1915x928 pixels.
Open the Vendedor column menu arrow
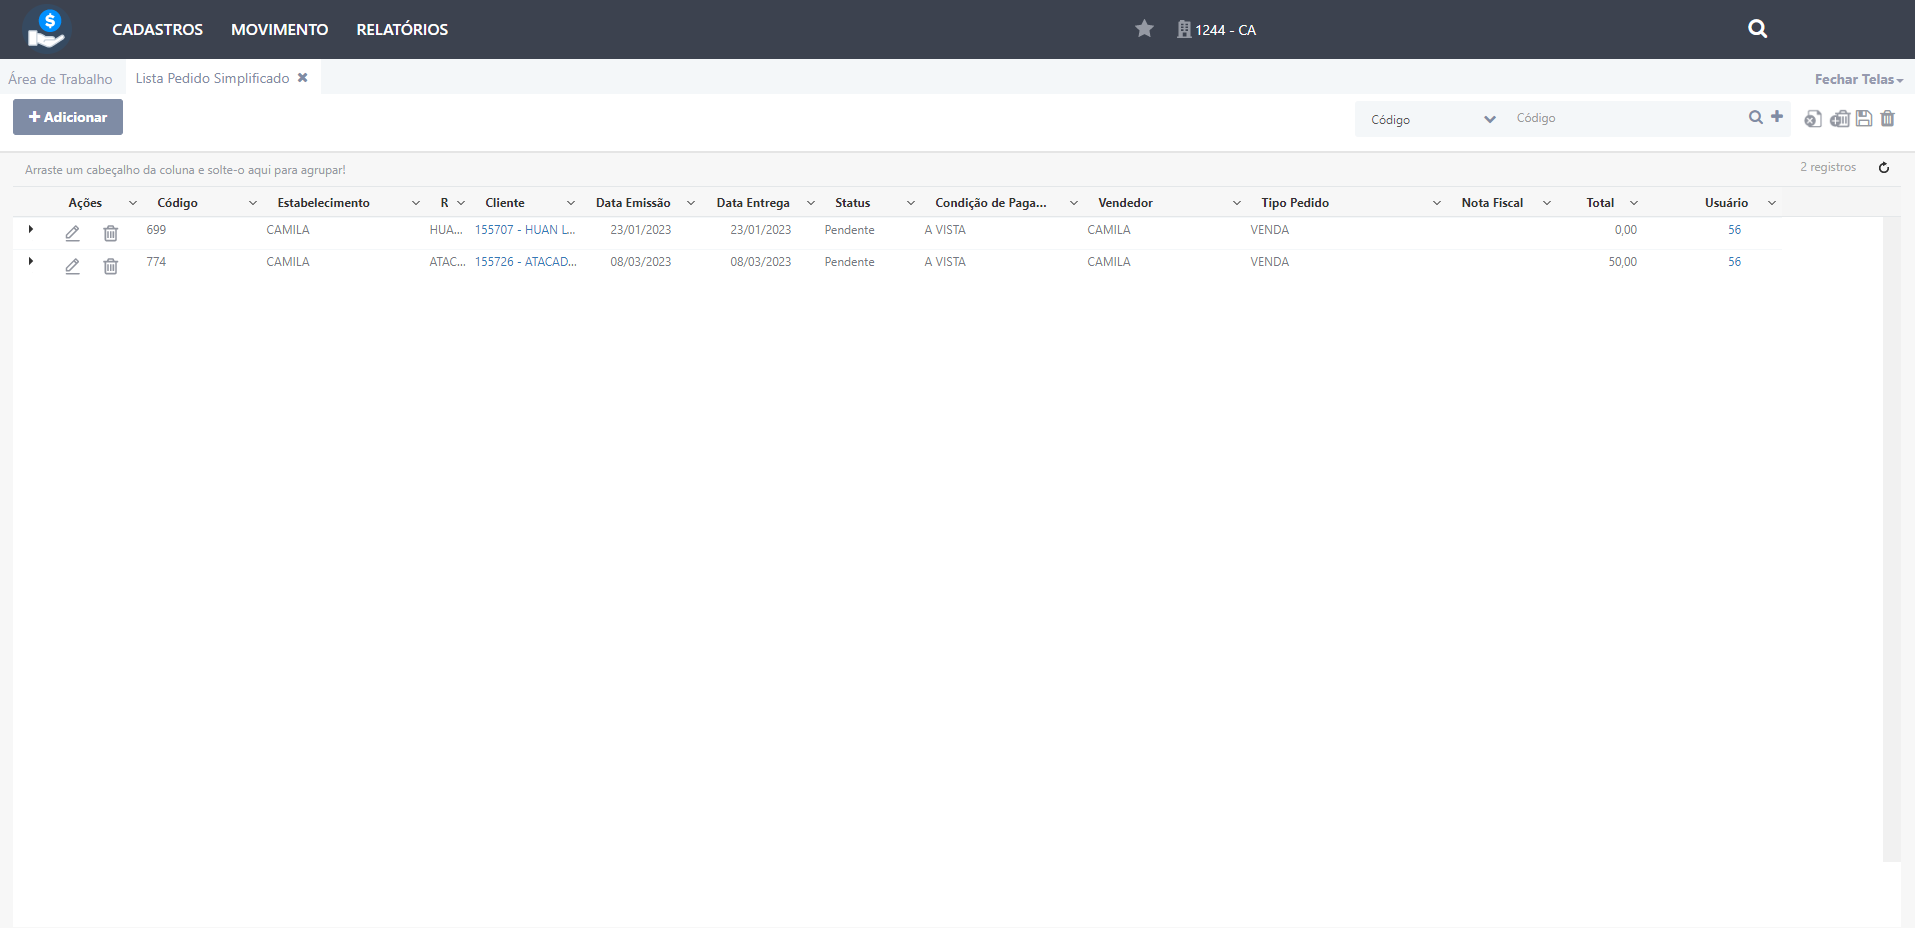[x=1237, y=203]
